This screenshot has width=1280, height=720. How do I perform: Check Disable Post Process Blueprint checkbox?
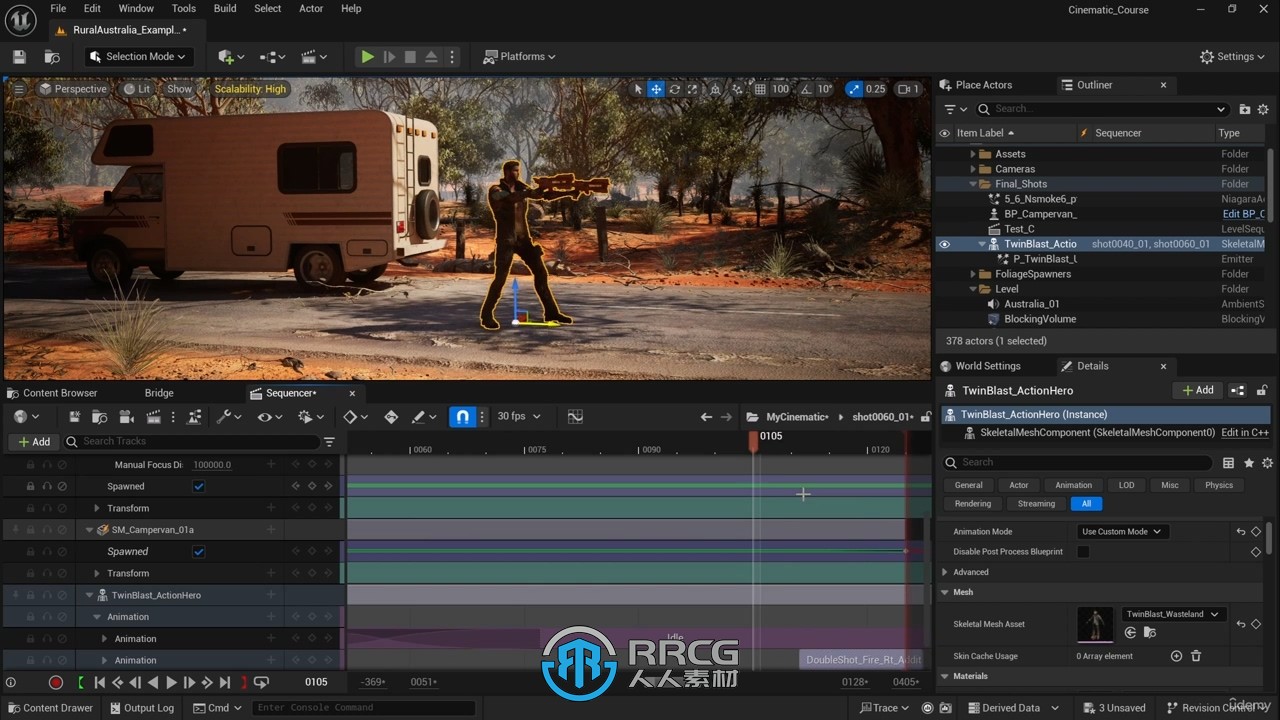coord(1083,552)
